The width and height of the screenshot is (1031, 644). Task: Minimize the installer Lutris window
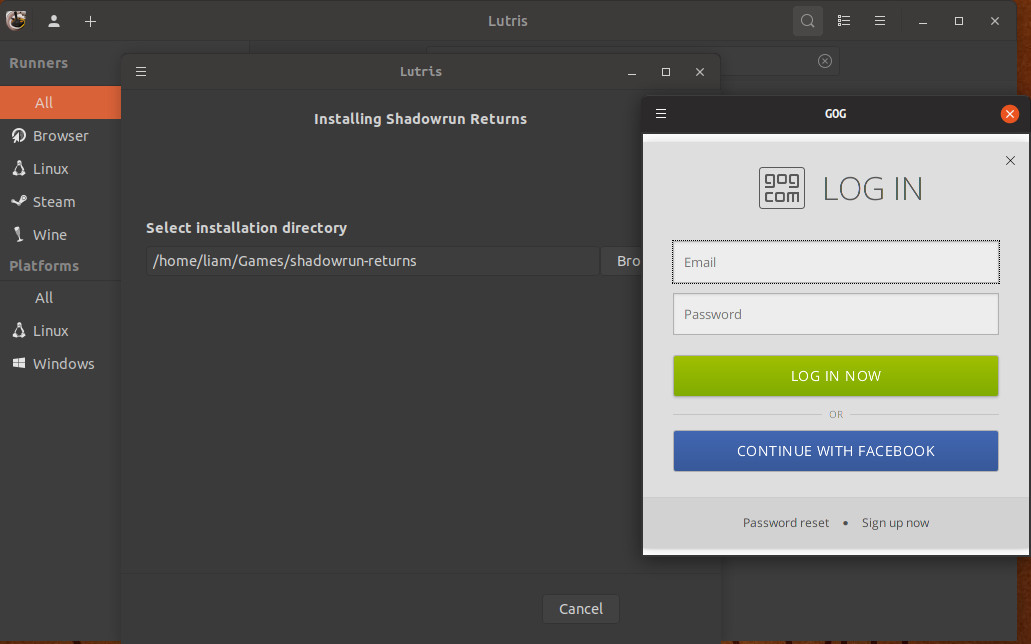pos(632,72)
